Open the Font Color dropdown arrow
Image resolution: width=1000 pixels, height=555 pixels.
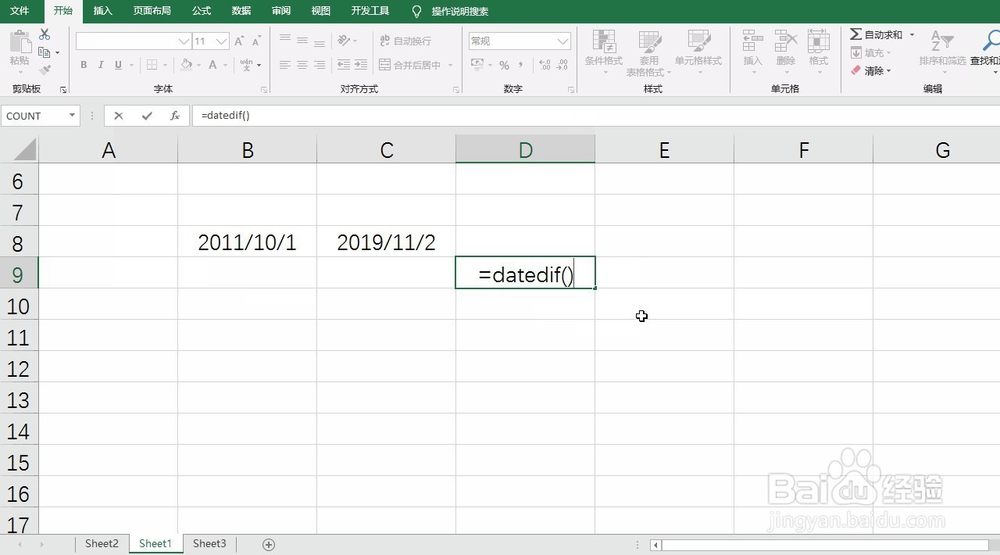click(x=225, y=65)
